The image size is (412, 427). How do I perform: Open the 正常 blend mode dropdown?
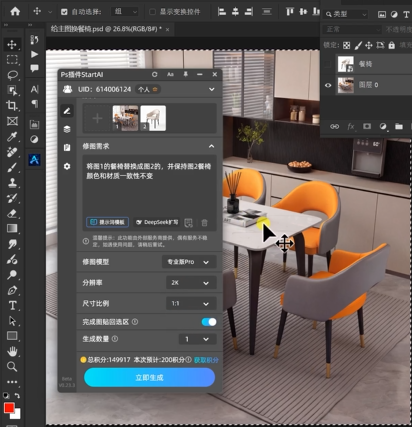coord(352,30)
